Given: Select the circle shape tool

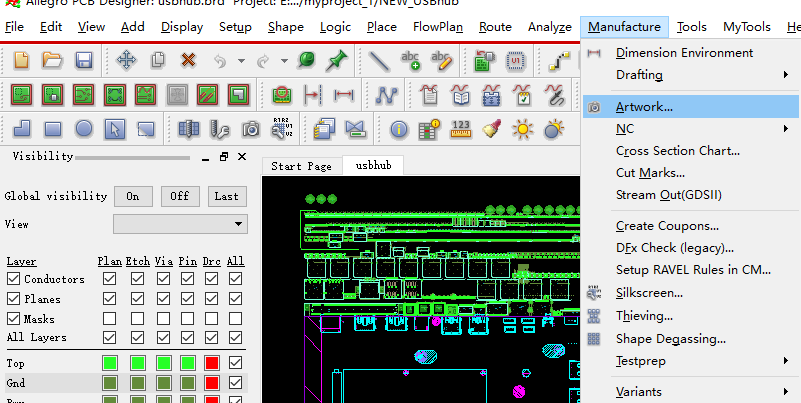Looking at the screenshot, I should click(x=84, y=129).
